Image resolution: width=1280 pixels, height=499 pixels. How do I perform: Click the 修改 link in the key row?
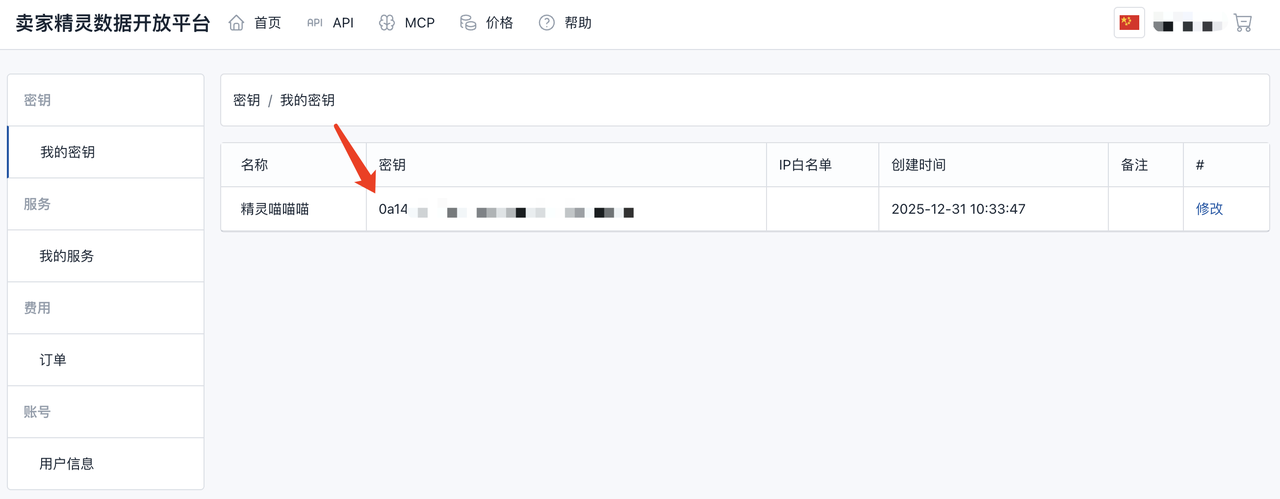coord(1209,209)
